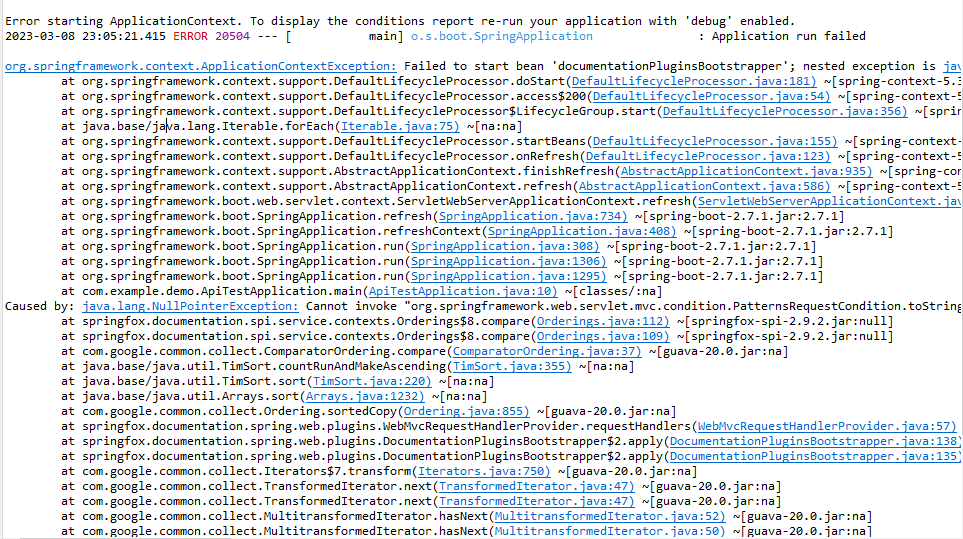Open AbstractApplicationContext.java:935 link
This screenshot has width=963, height=539.
(x=746, y=171)
